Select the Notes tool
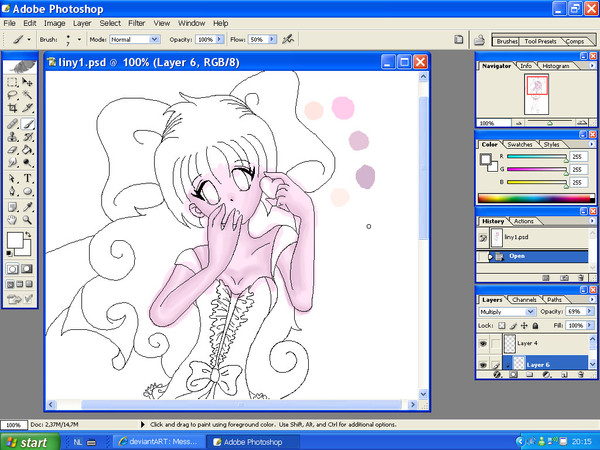 [x=12, y=207]
